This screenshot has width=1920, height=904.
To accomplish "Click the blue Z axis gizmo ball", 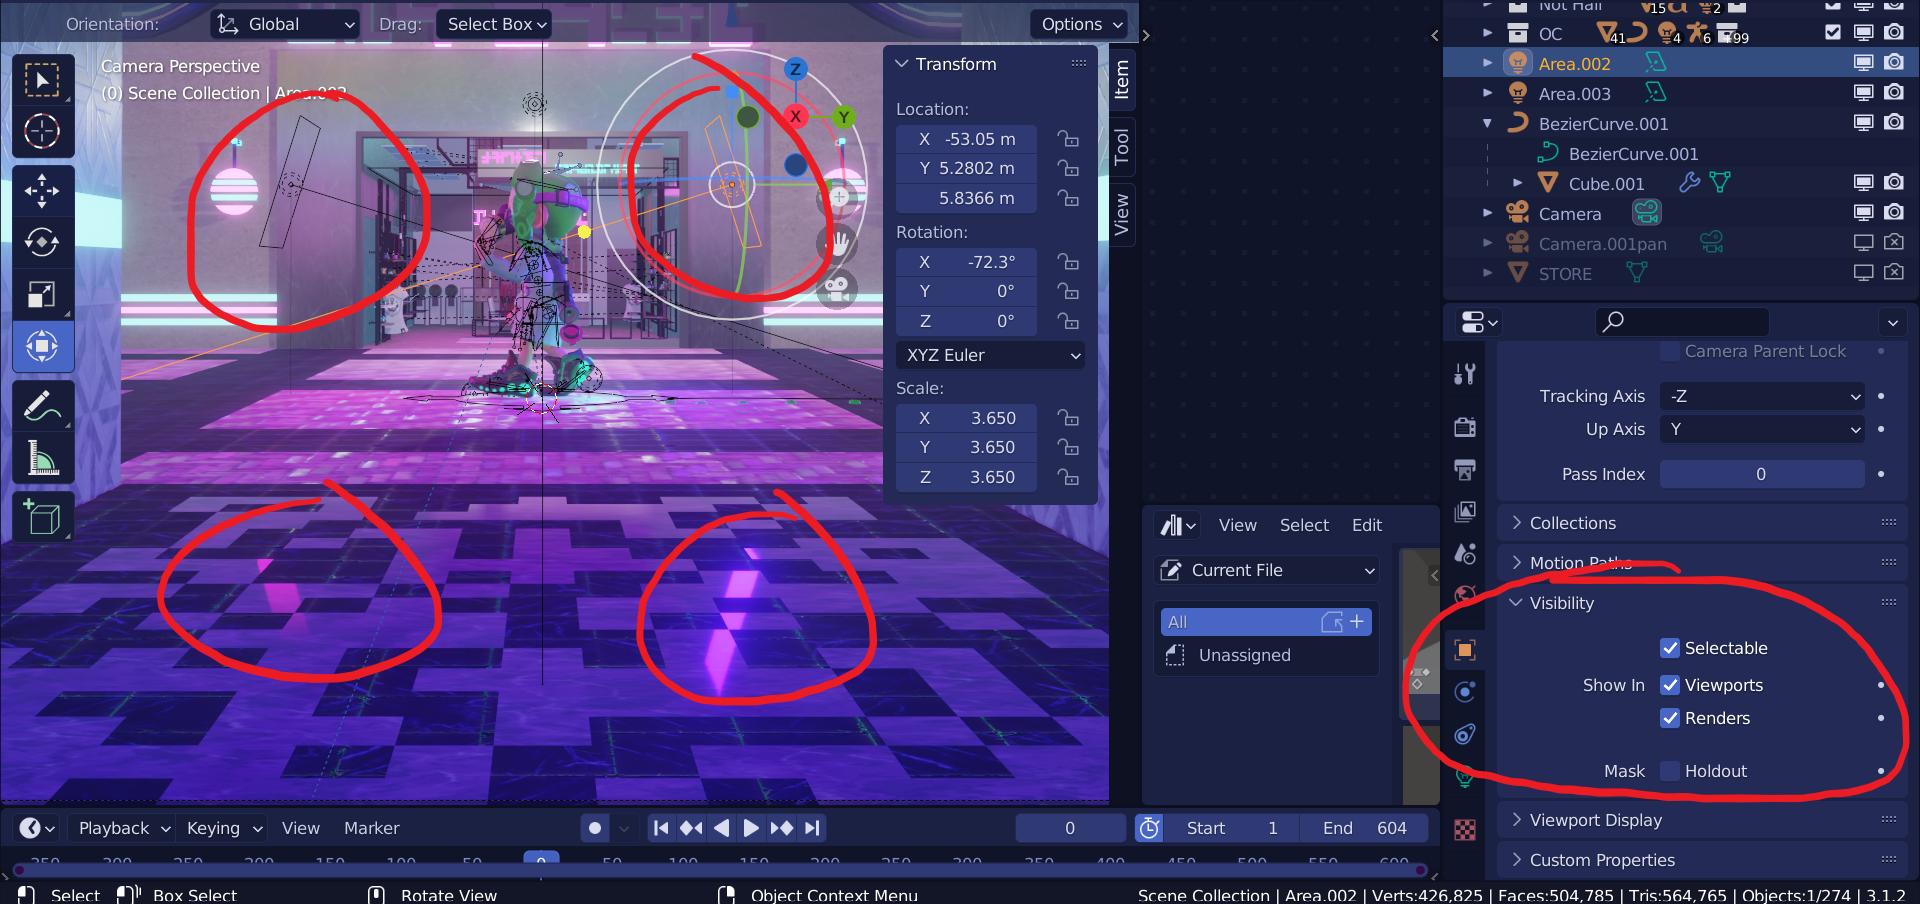I will pos(796,69).
